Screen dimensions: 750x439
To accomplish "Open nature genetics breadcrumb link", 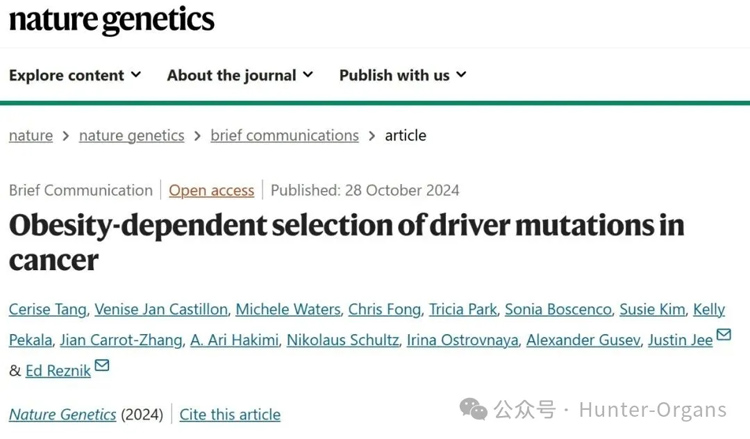I will coord(132,135).
